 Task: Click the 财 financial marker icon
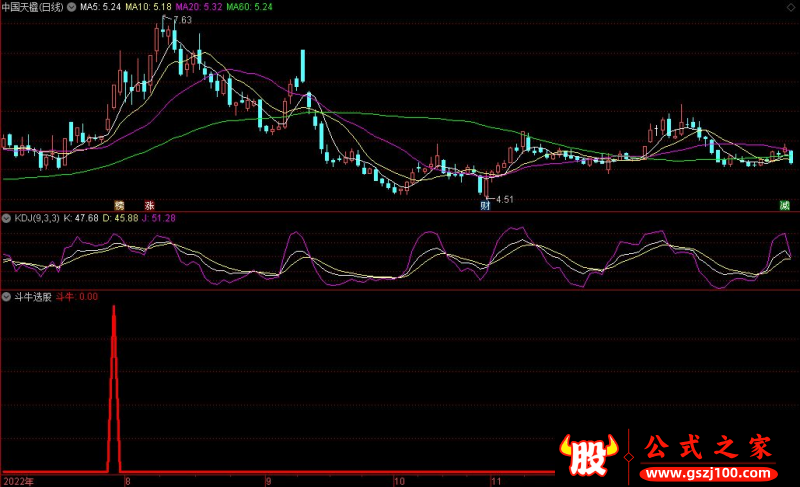pyautogui.click(x=485, y=206)
